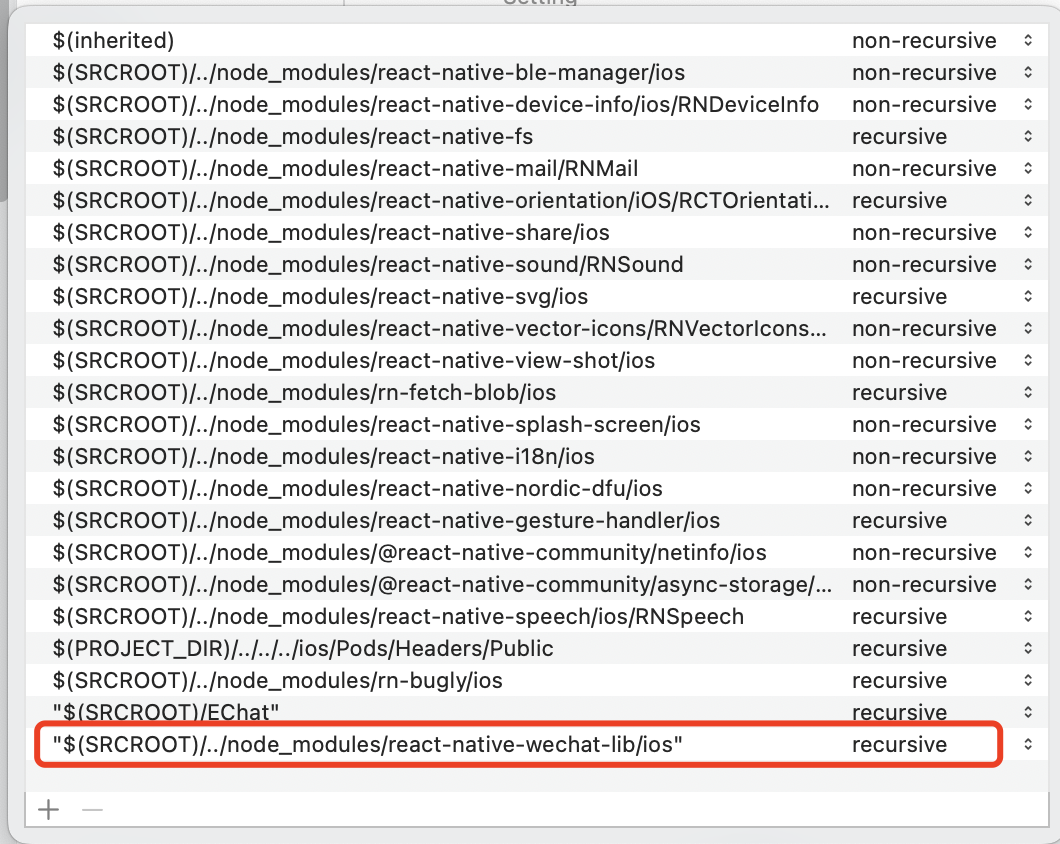The image size is (1060, 844).
Task: Select the react-native-gesture-handler/ios path
Action: click(387, 521)
